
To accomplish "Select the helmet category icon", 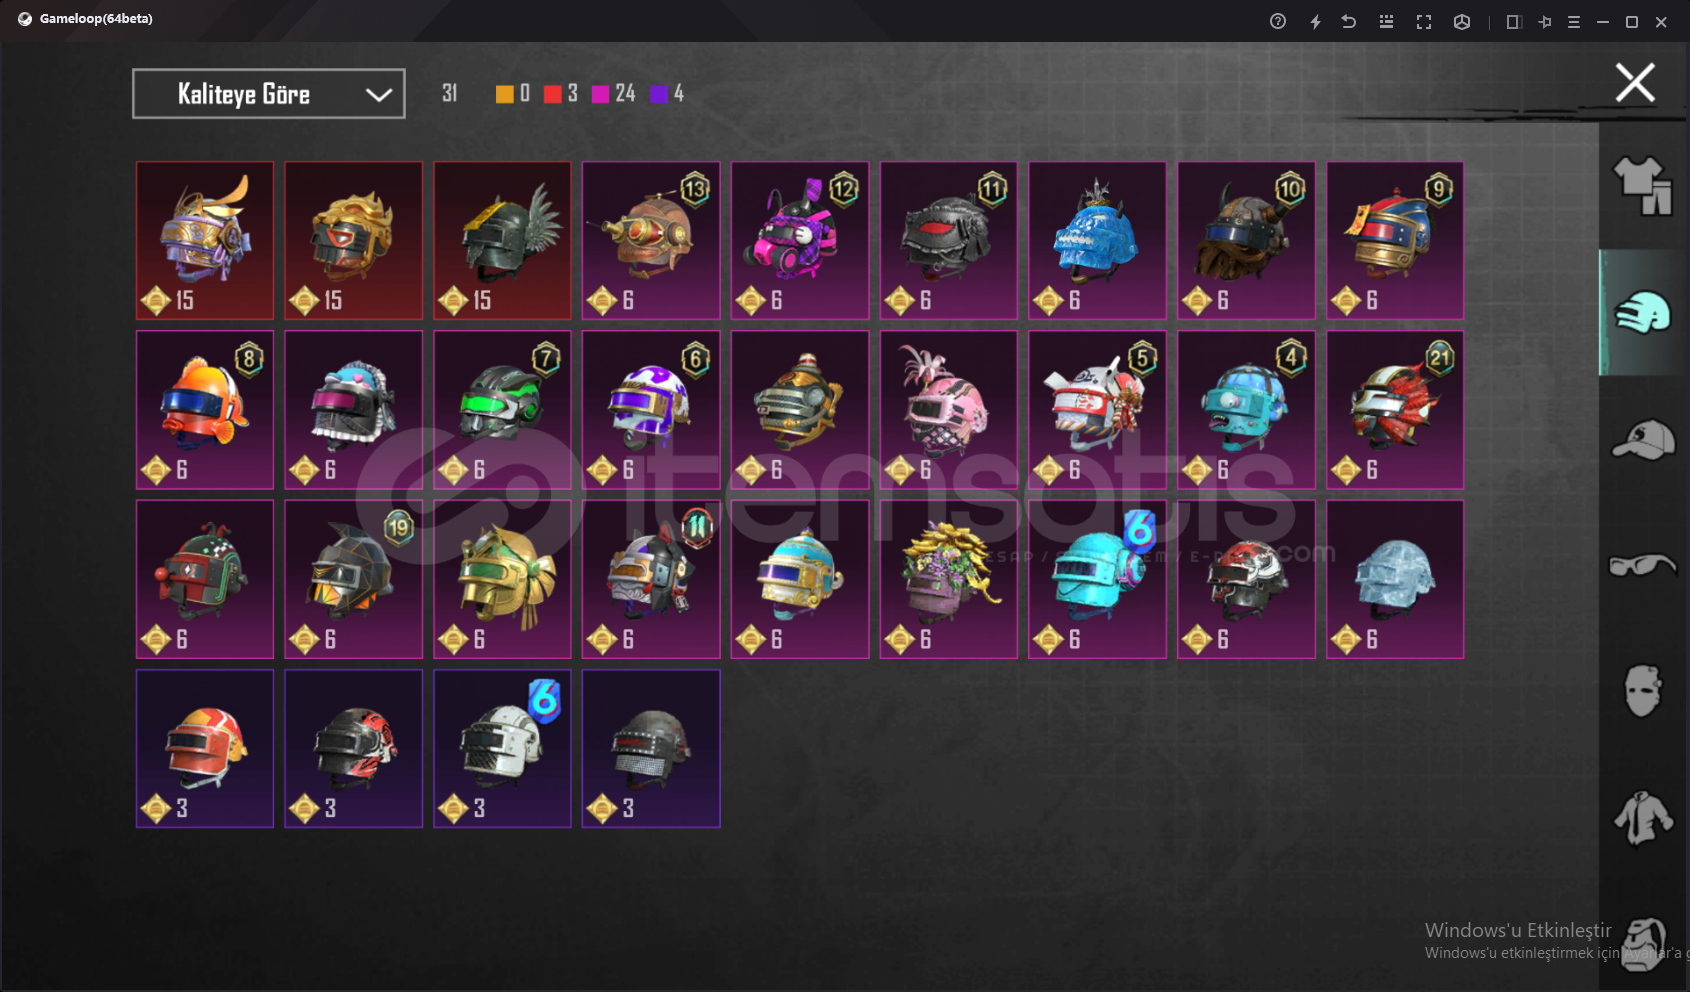I will (1642, 313).
